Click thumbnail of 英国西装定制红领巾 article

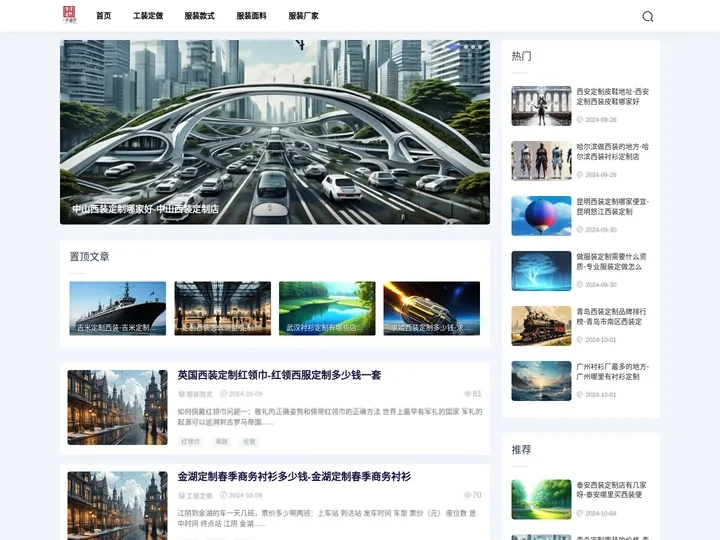118,407
